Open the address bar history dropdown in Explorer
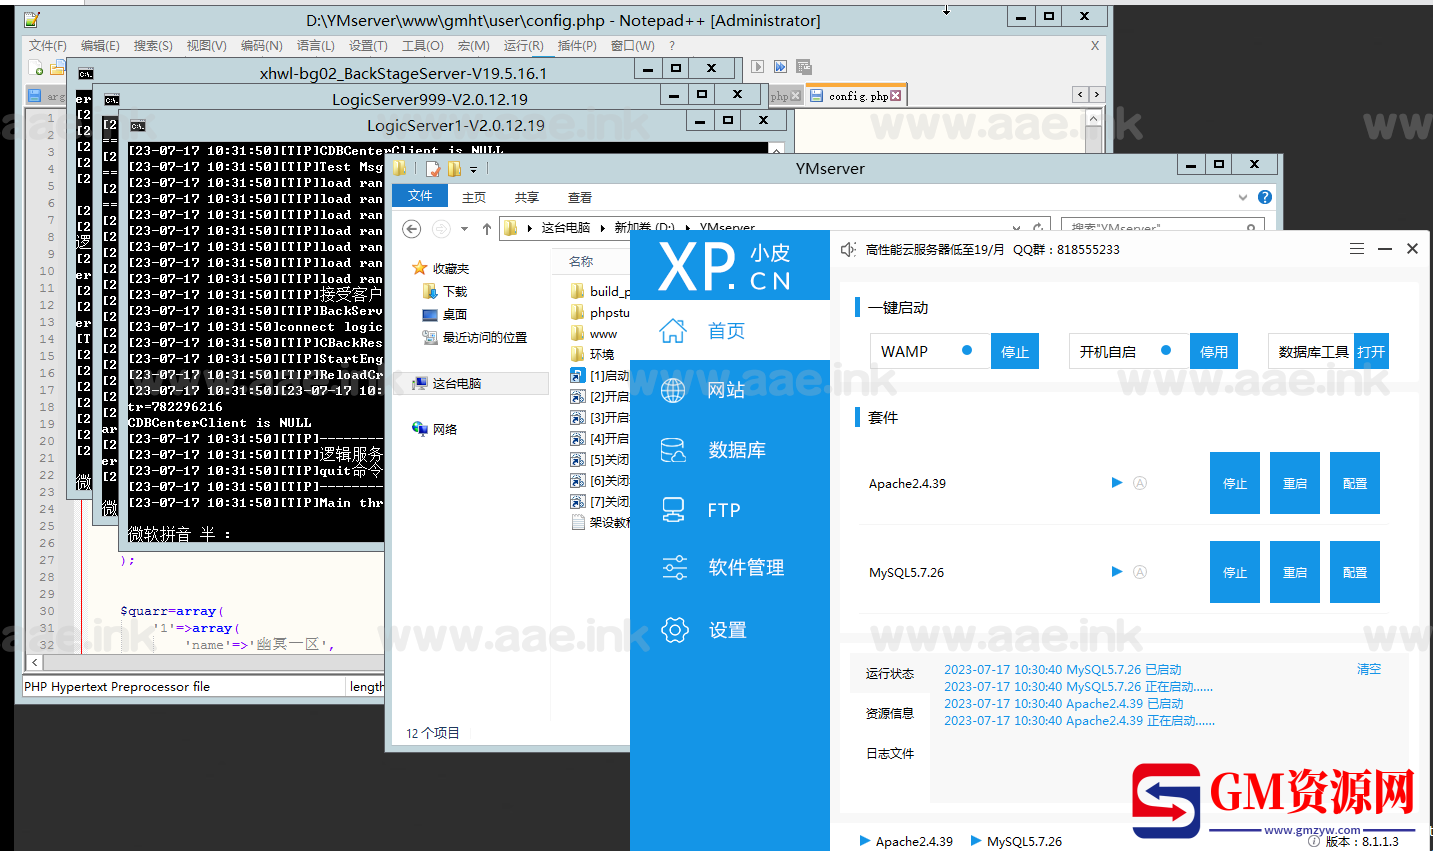This screenshot has height=851, width=1433. (x=1017, y=228)
